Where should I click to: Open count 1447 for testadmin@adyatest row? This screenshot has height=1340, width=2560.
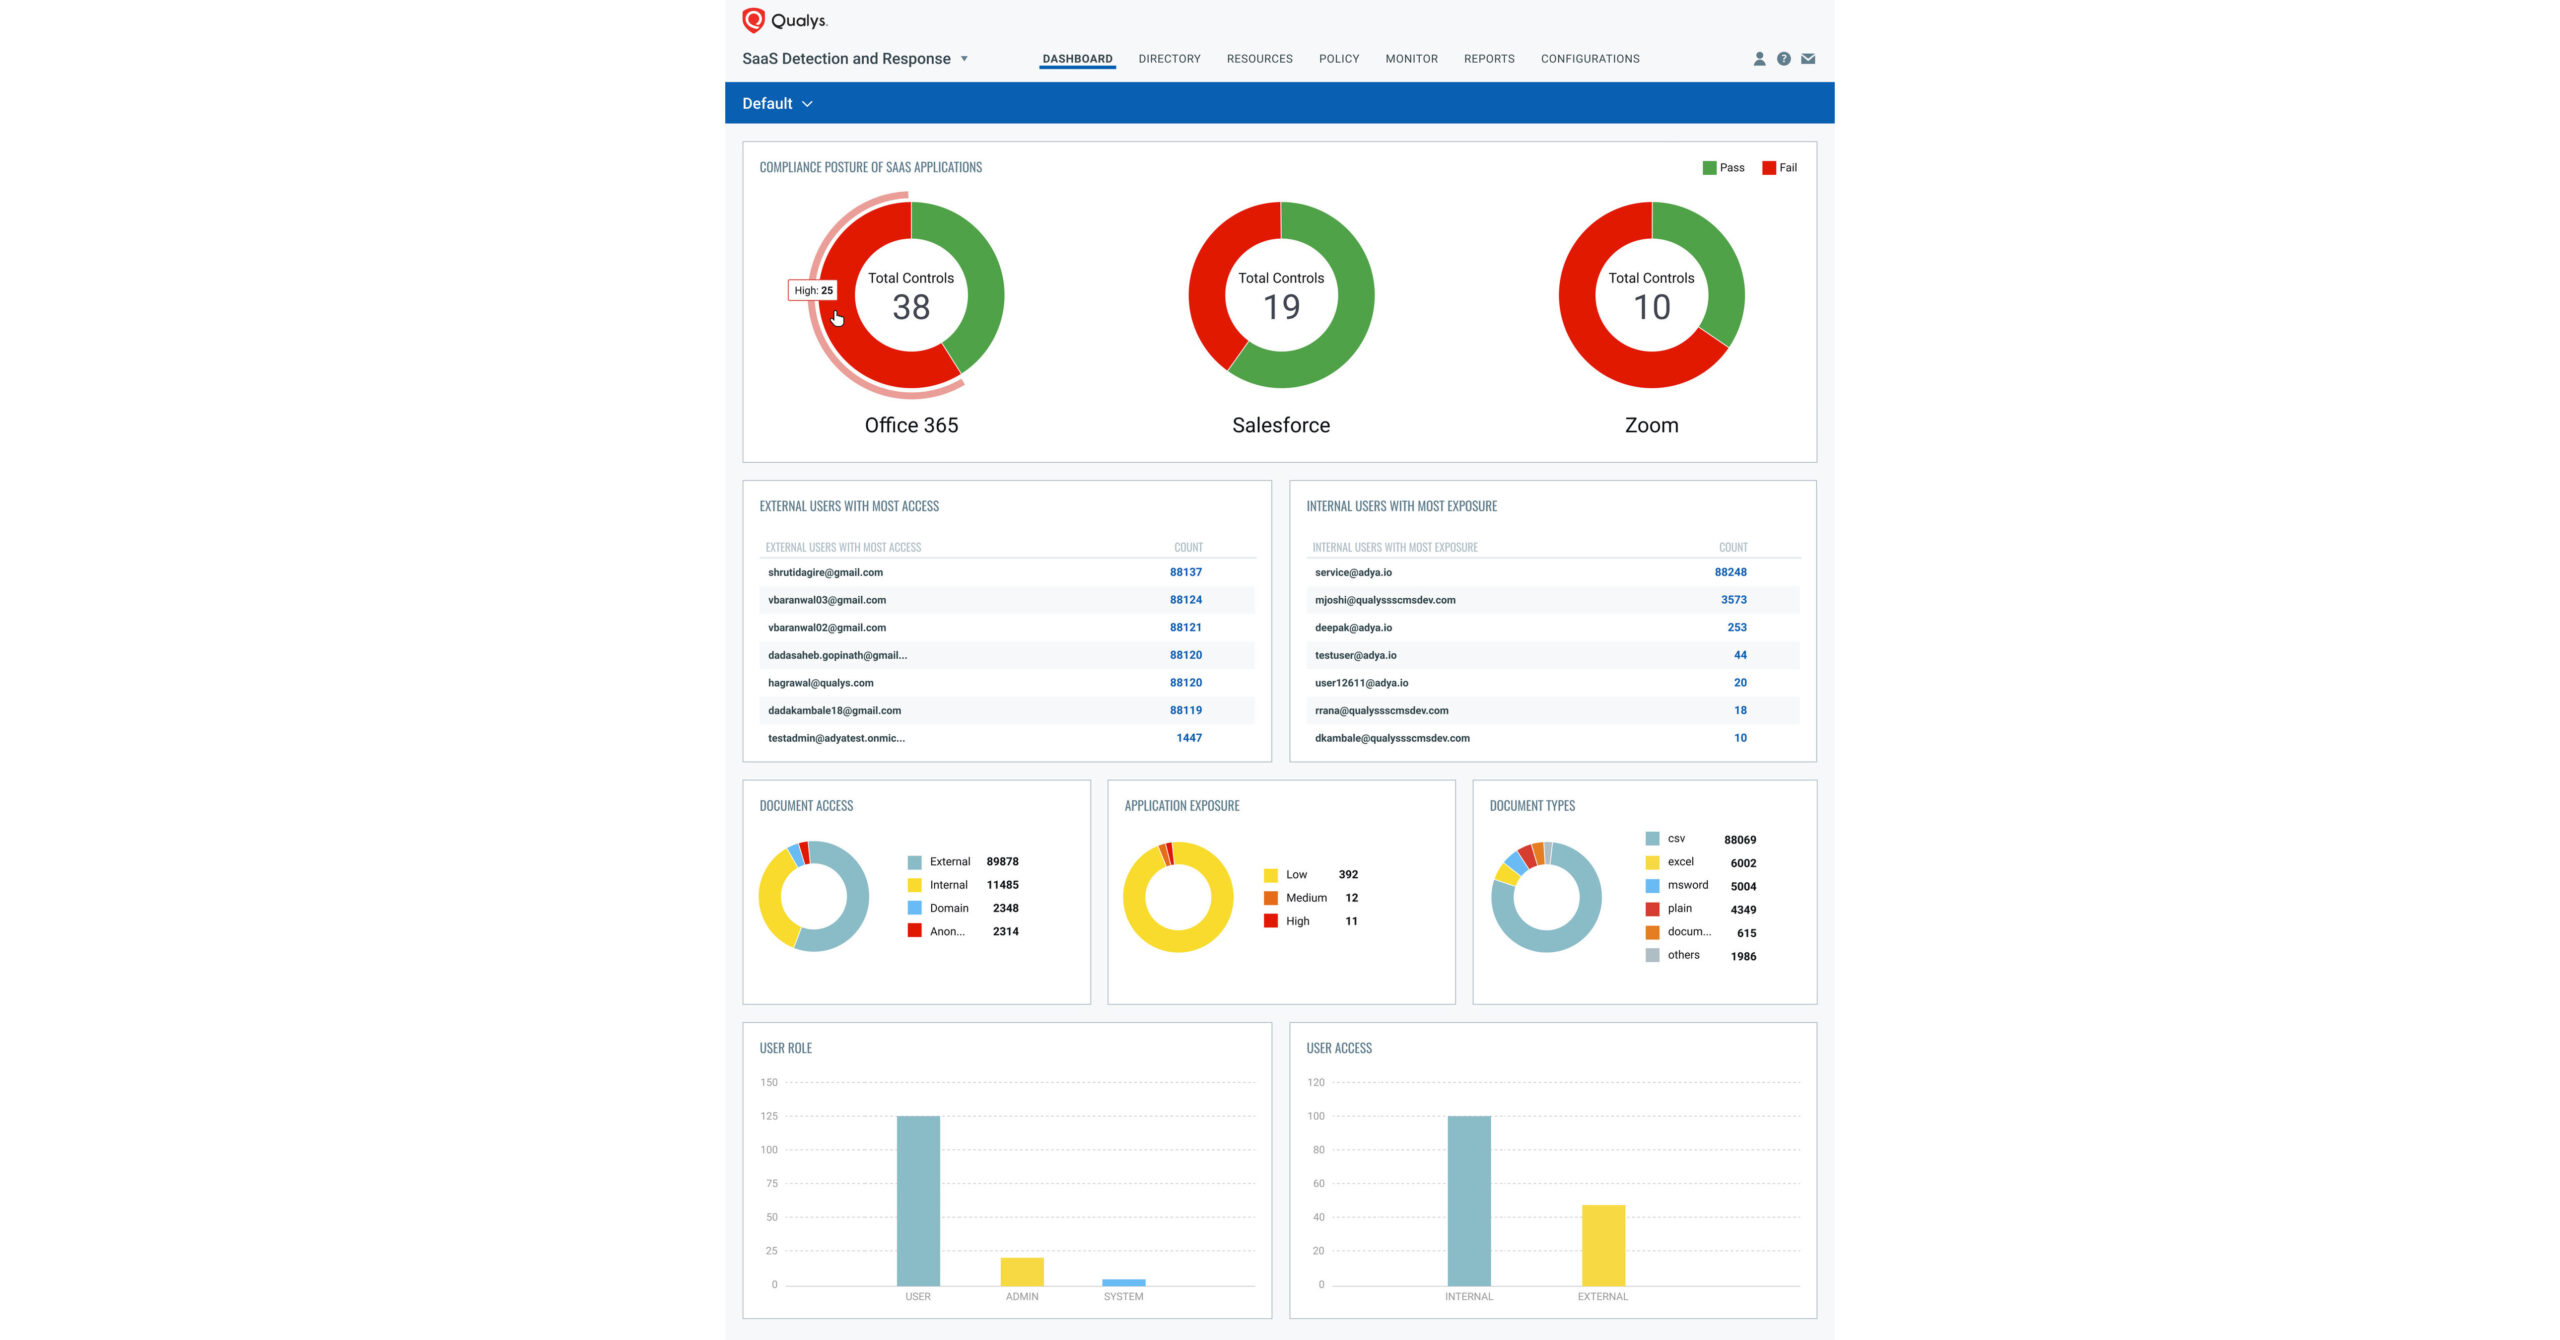point(1189,738)
